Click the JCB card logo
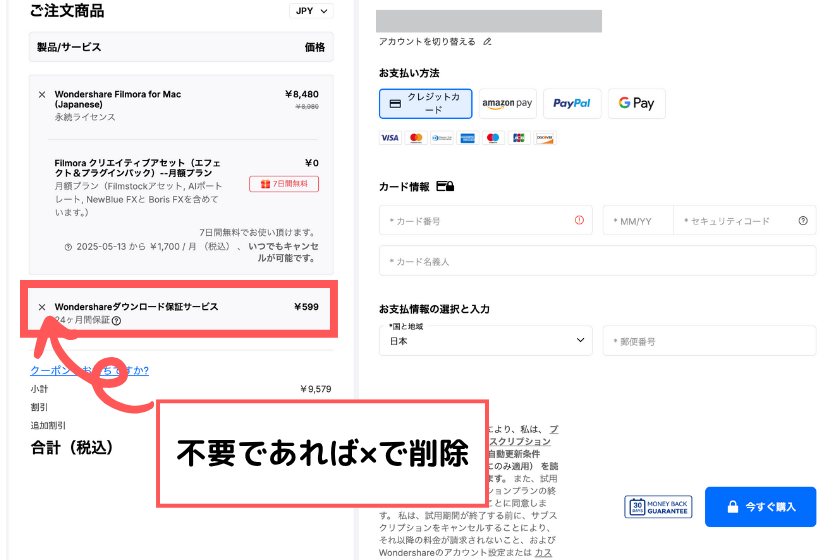This screenshot has height=560, width=840. point(519,138)
